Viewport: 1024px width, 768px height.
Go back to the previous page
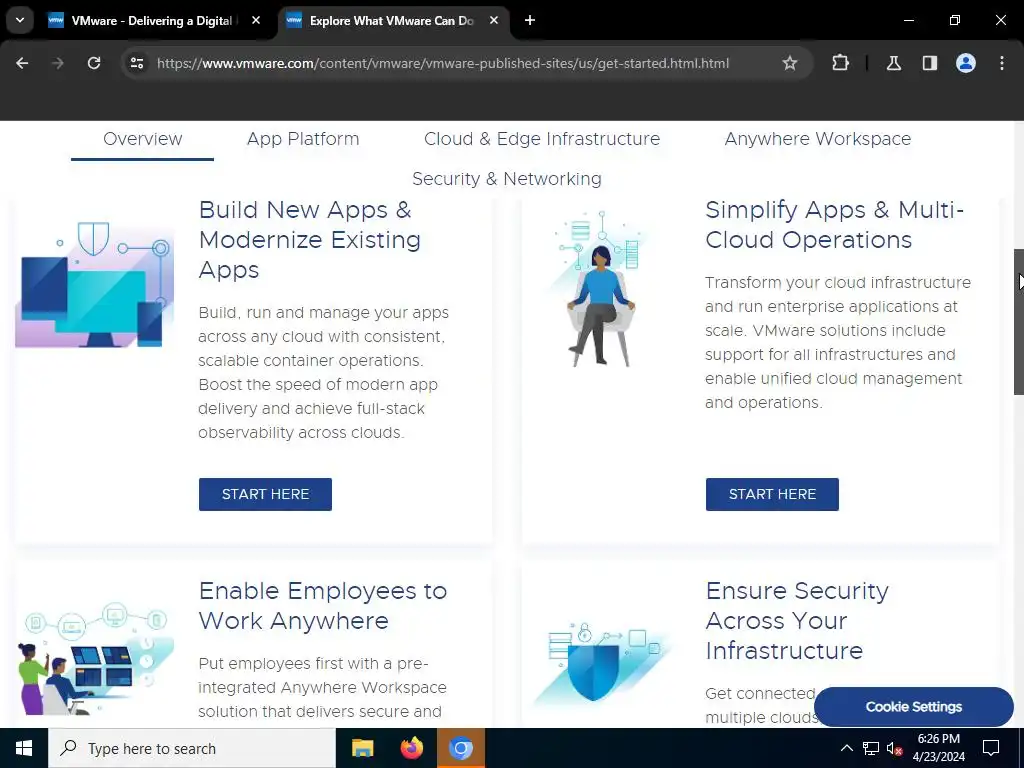coord(22,63)
